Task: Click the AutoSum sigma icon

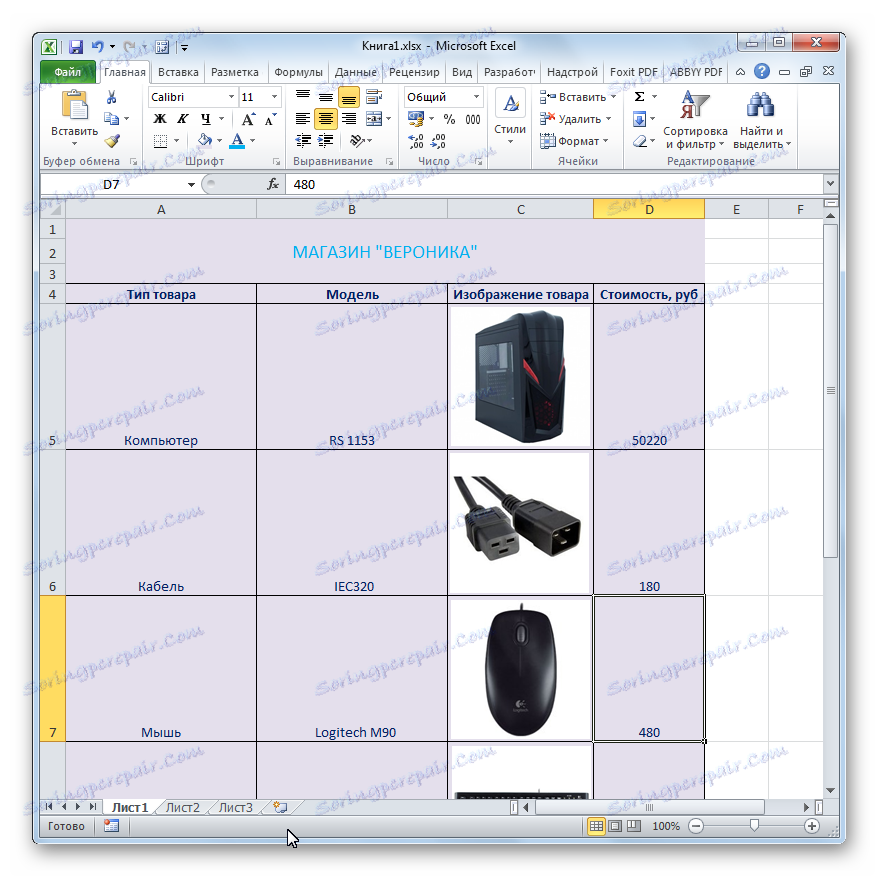Action: 639,97
